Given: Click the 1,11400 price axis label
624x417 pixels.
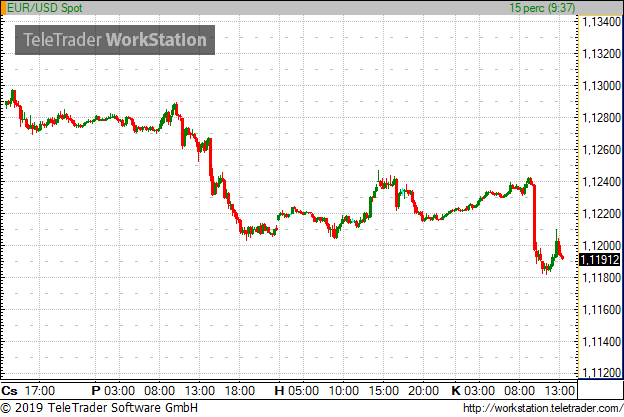Looking at the screenshot, I should coord(601,341).
